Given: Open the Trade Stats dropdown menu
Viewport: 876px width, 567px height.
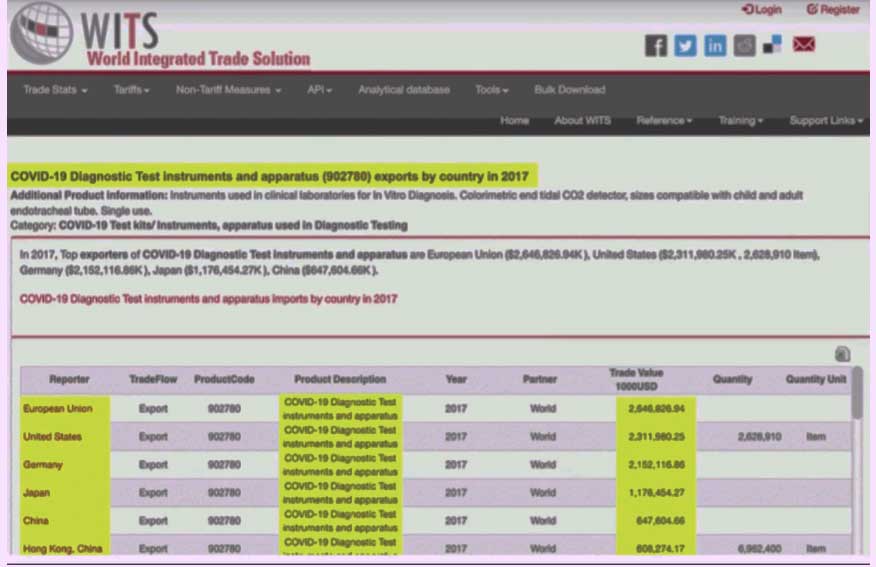Looking at the screenshot, I should click(x=55, y=90).
